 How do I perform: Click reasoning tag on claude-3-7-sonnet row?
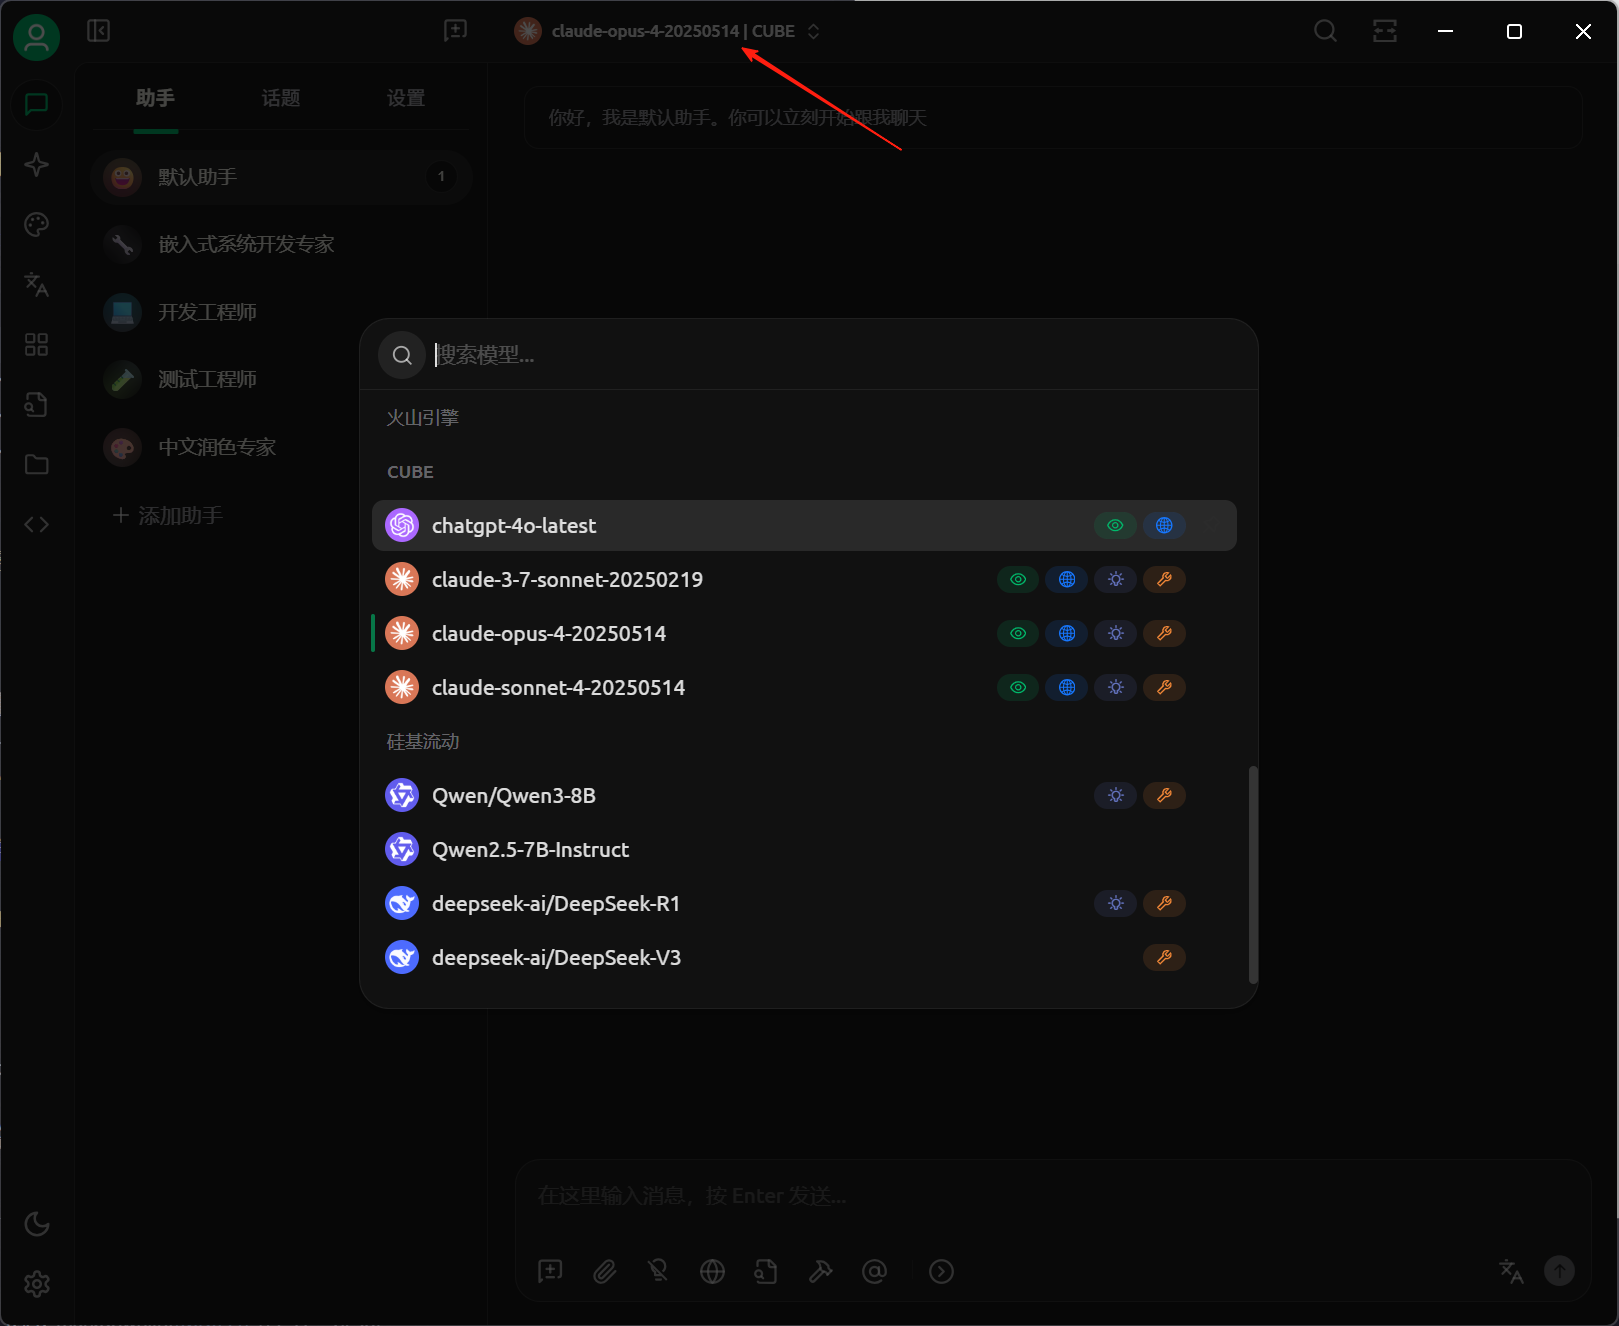click(x=1115, y=579)
